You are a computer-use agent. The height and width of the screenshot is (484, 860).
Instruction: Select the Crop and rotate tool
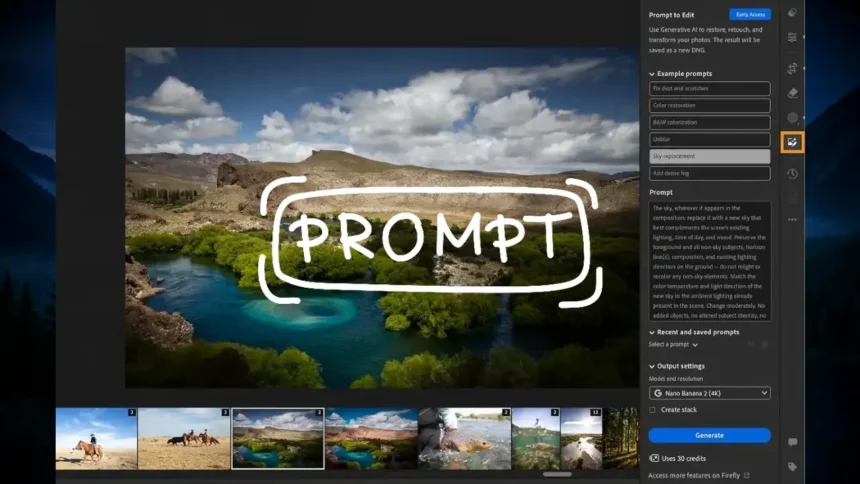(793, 69)
